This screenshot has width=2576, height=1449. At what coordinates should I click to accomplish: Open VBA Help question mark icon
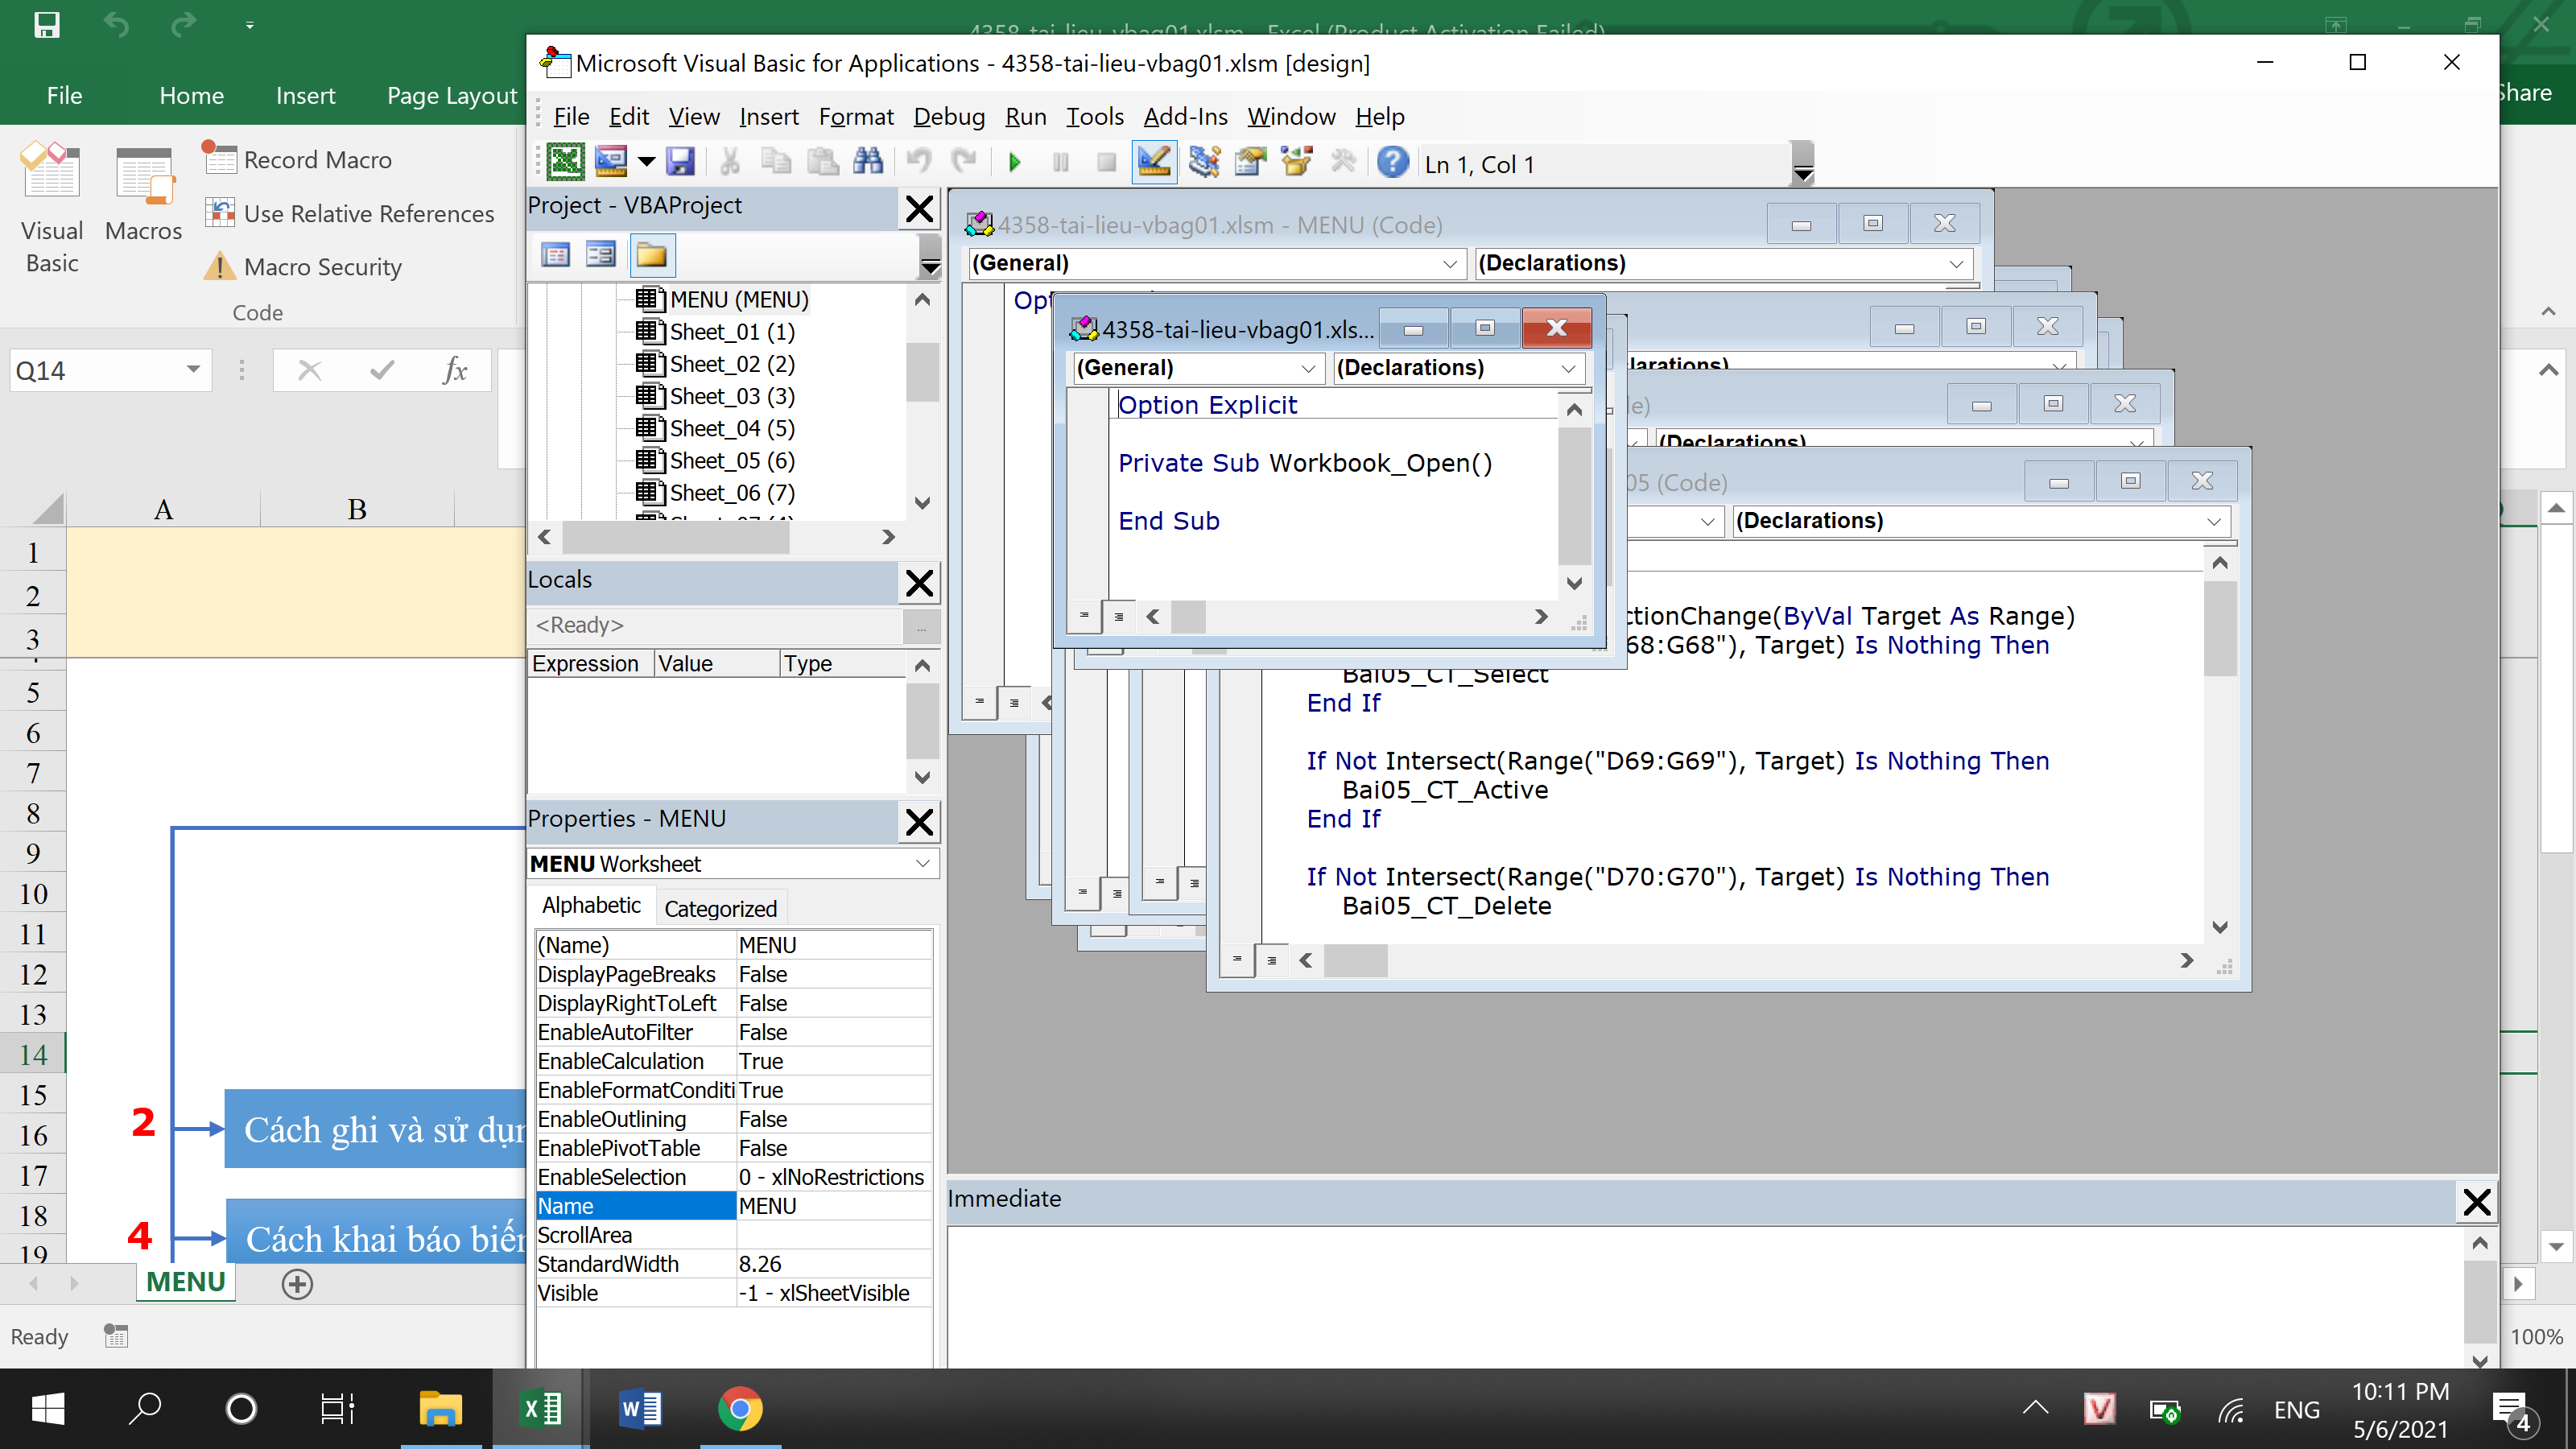point(1392,162)
